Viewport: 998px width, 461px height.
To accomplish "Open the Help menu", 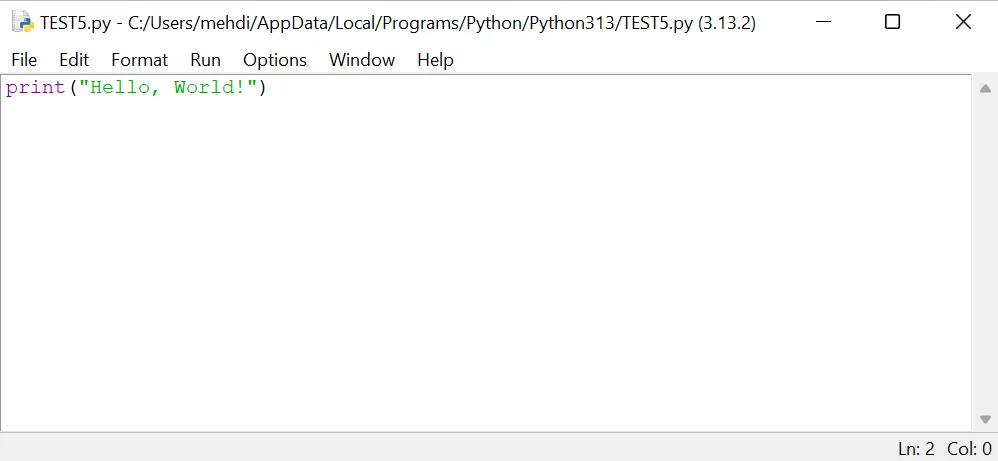I will pos(435,60).
